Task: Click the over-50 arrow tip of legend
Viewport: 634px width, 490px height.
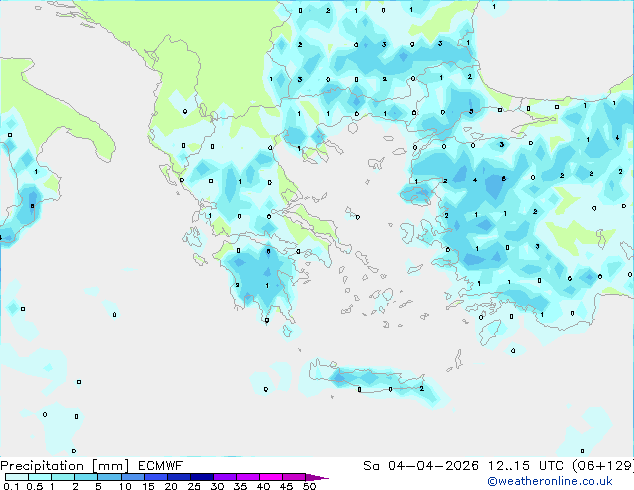Action: click(x=317, y=477)
